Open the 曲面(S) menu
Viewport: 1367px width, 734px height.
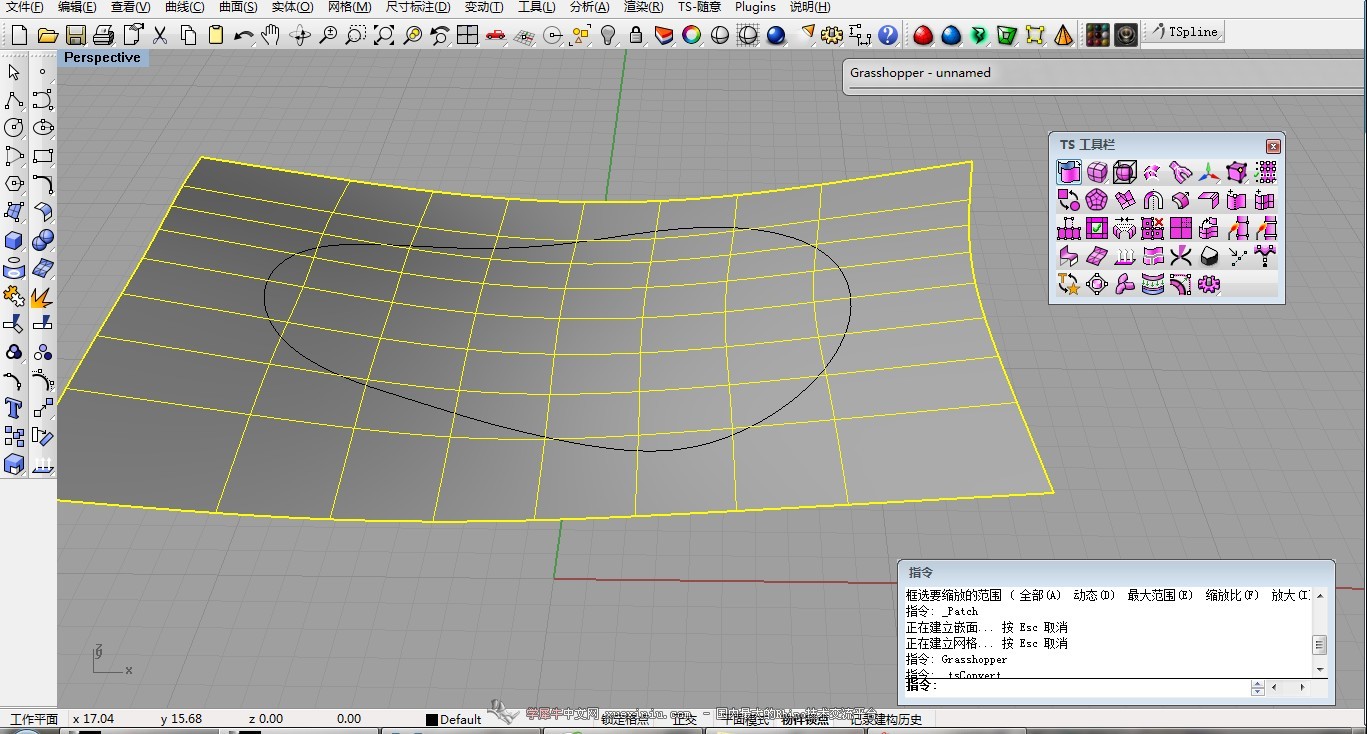(x=238, y=7)
